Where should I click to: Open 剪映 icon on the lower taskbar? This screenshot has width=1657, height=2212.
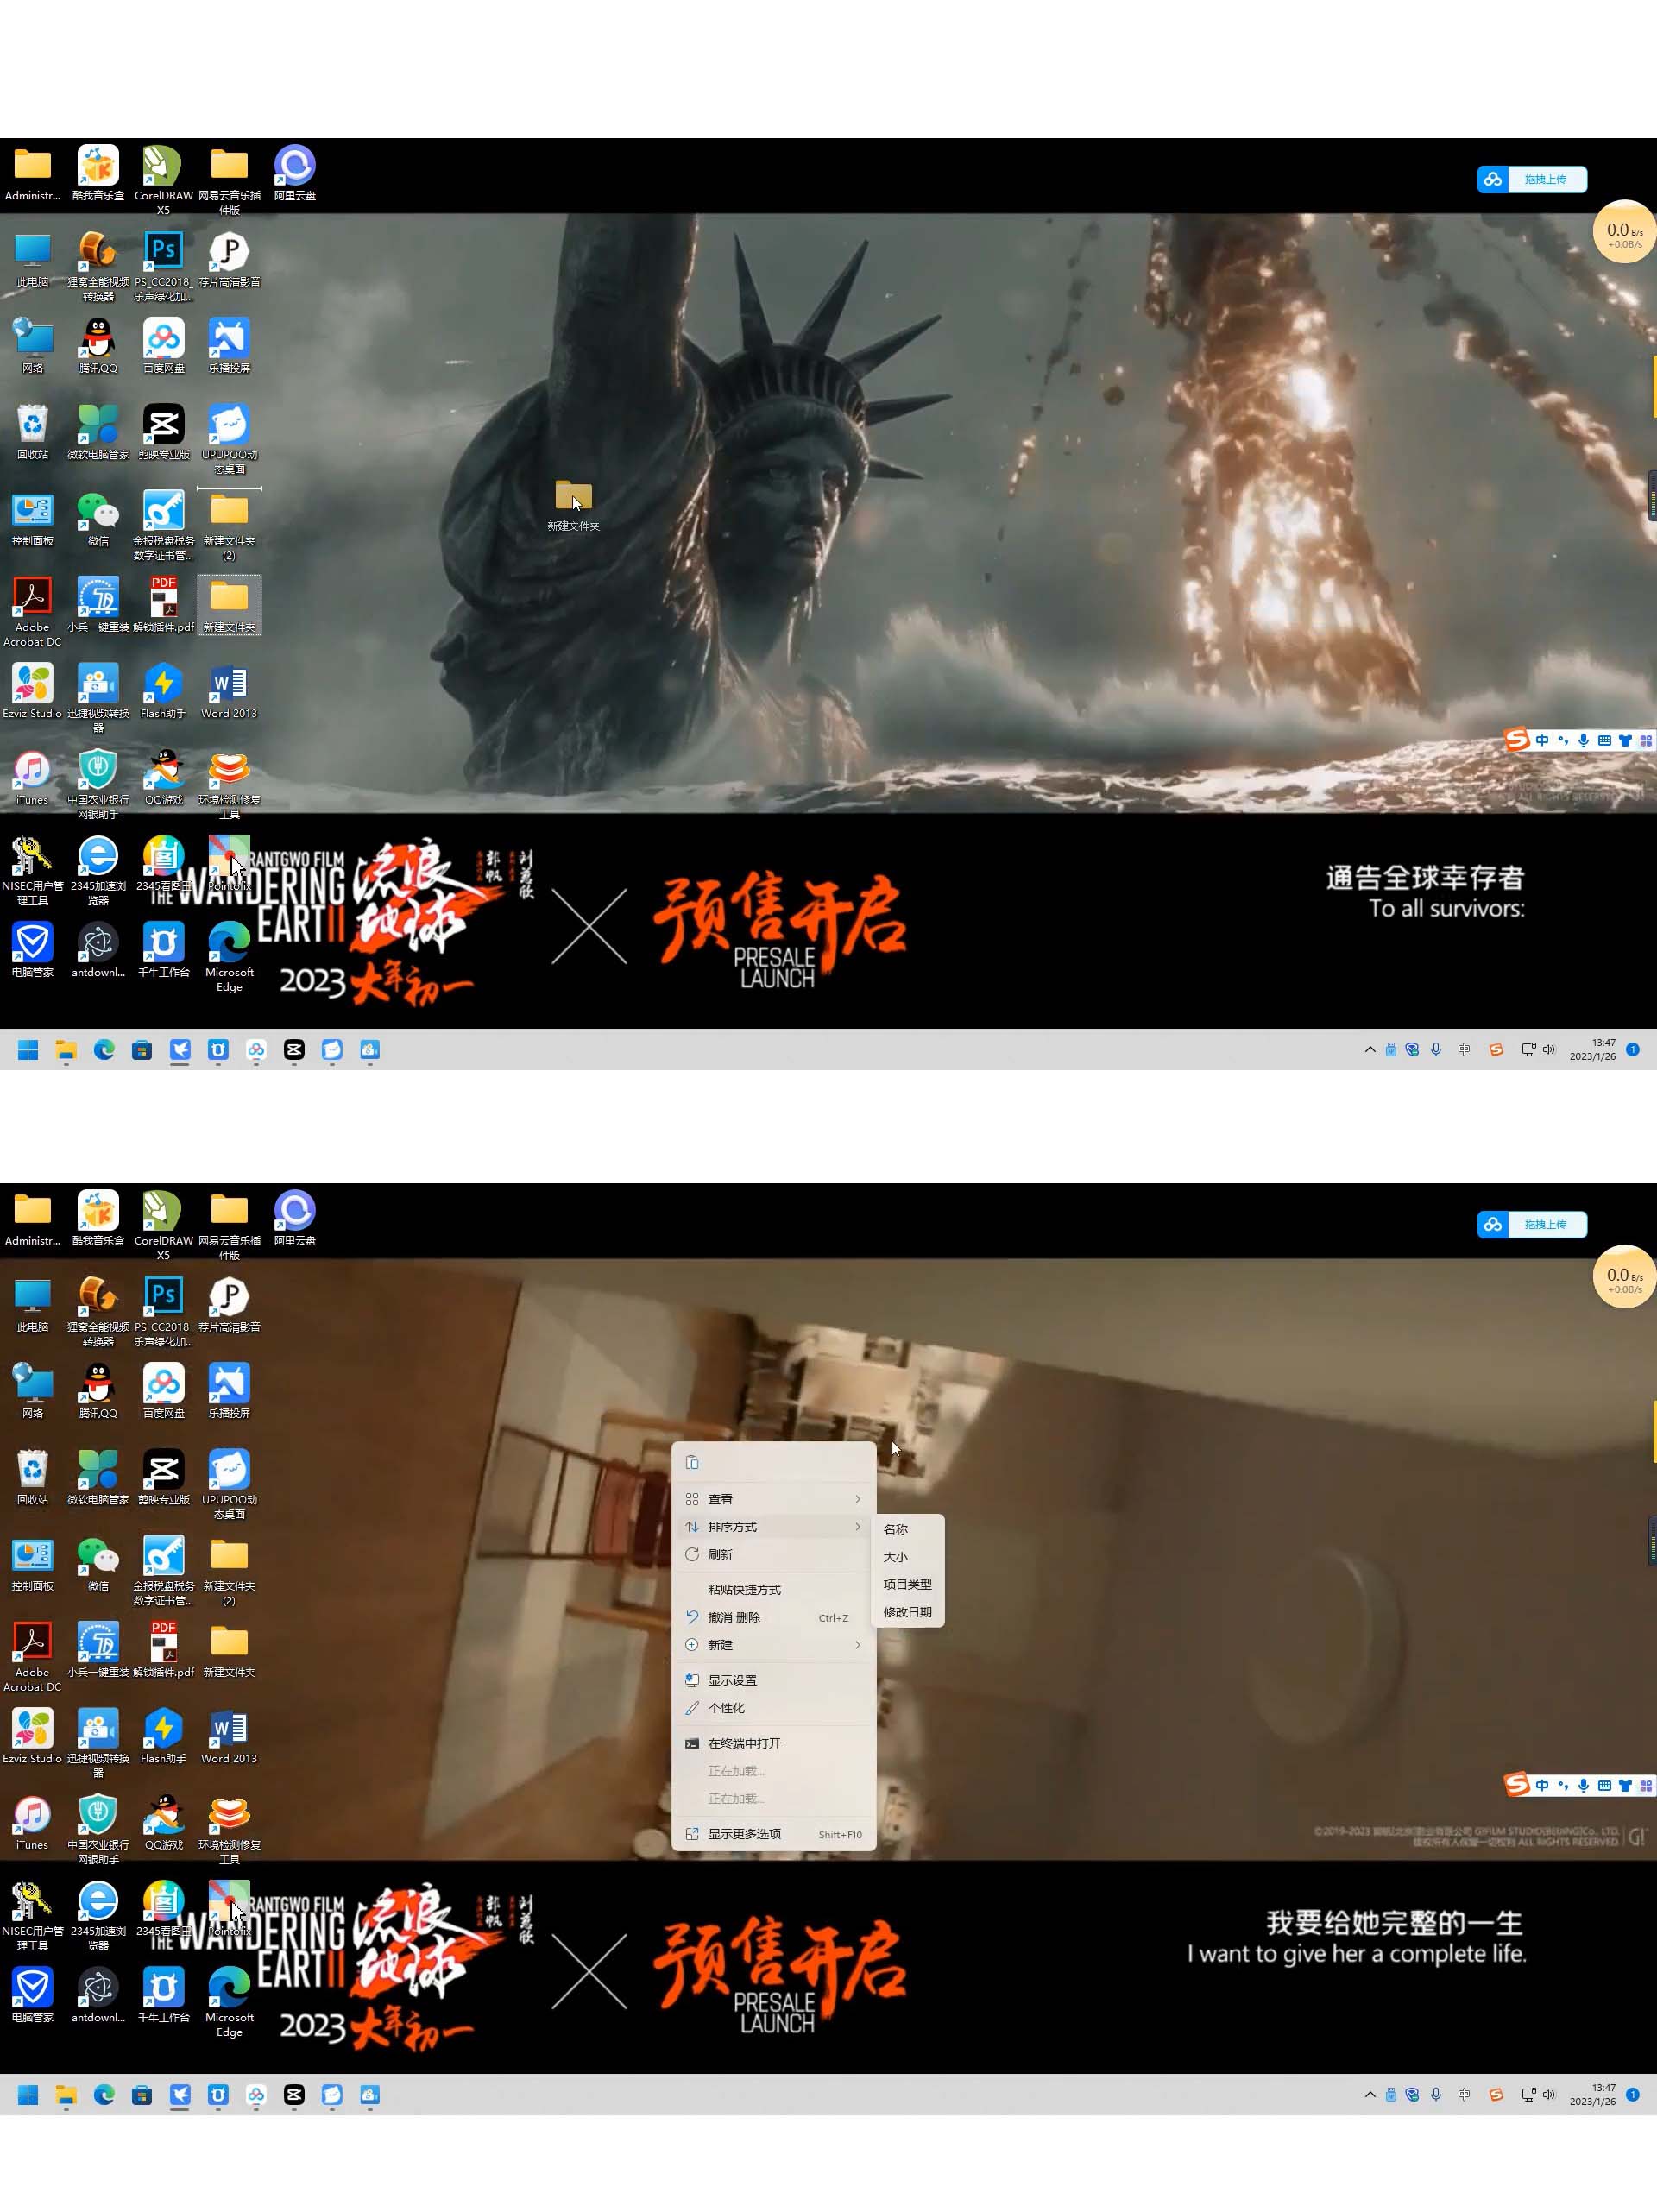tap(294, 2094)
